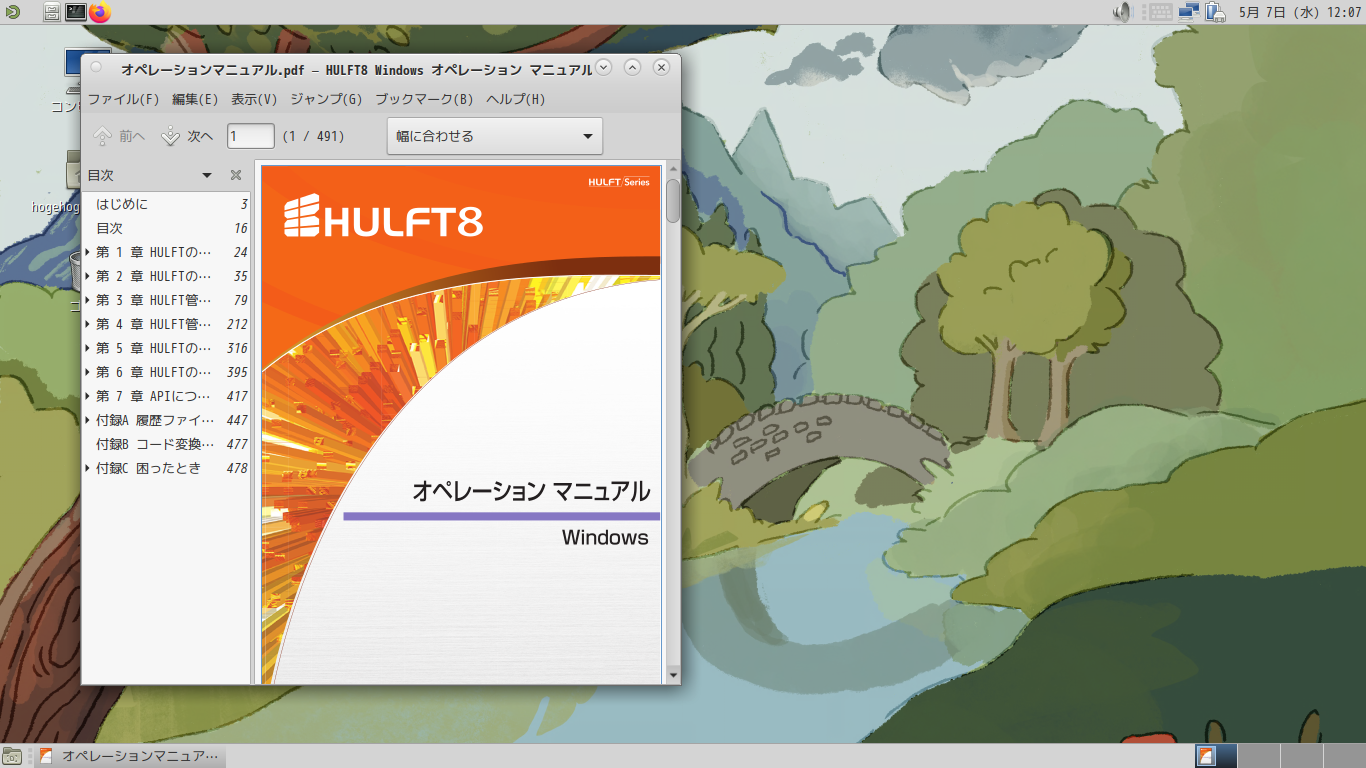Viewport: 1366px width, 768px height.
Task: Open the keyboard indicator in system tray
Action: [1160, 12]
